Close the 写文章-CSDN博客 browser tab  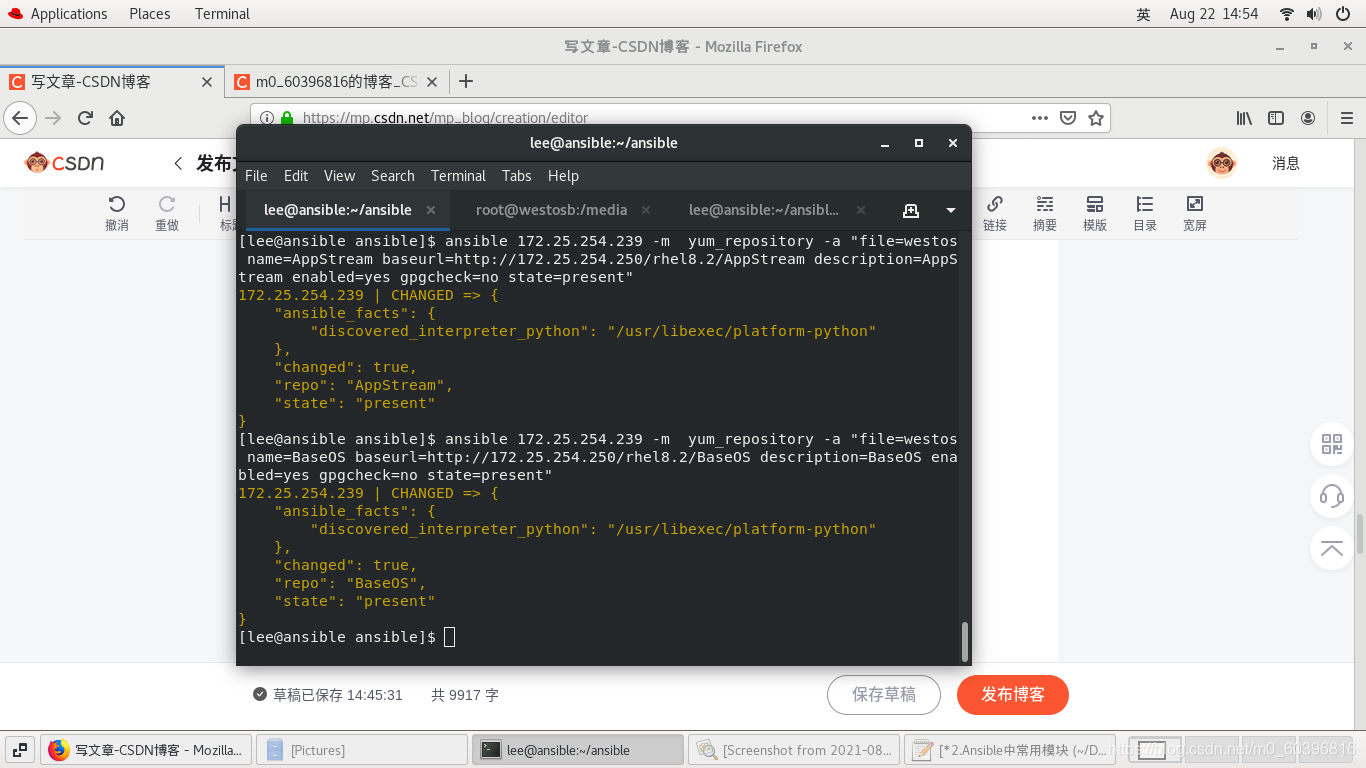(x=207, y=82)
